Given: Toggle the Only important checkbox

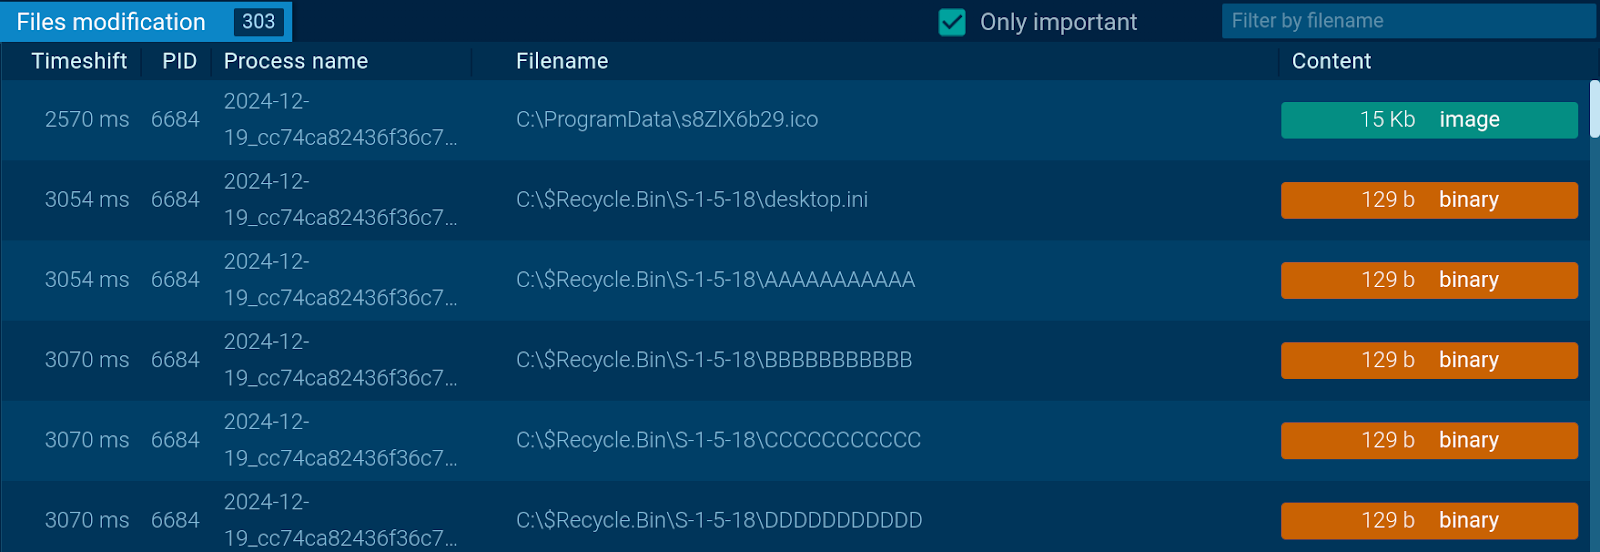Looking at the screenshot, I should coord(952,22).
